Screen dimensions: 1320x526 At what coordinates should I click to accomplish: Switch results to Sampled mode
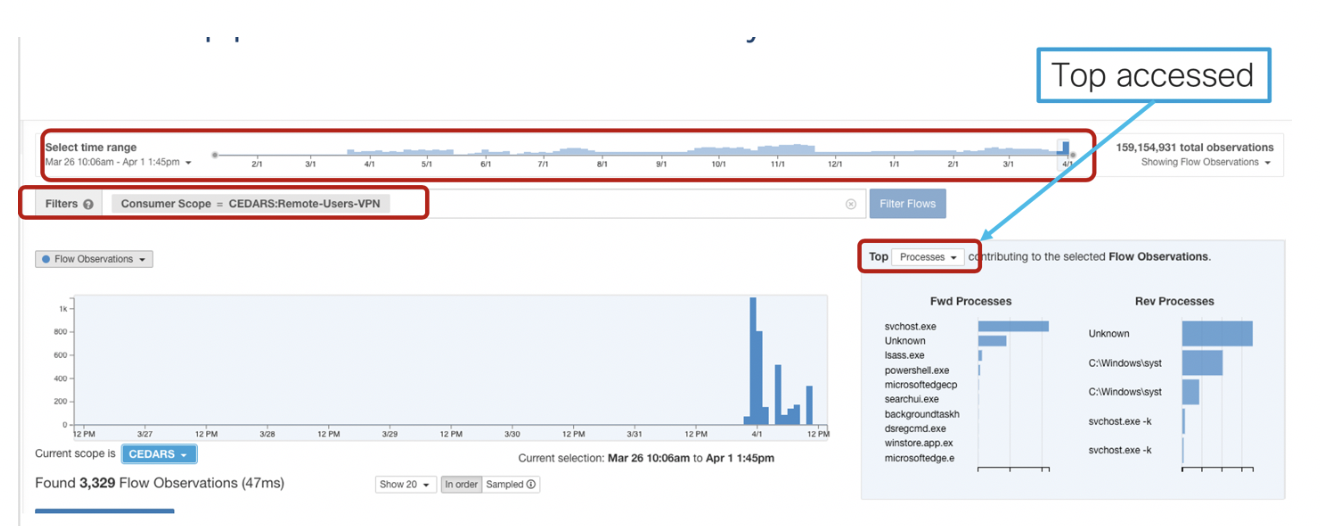pos(505,485)
